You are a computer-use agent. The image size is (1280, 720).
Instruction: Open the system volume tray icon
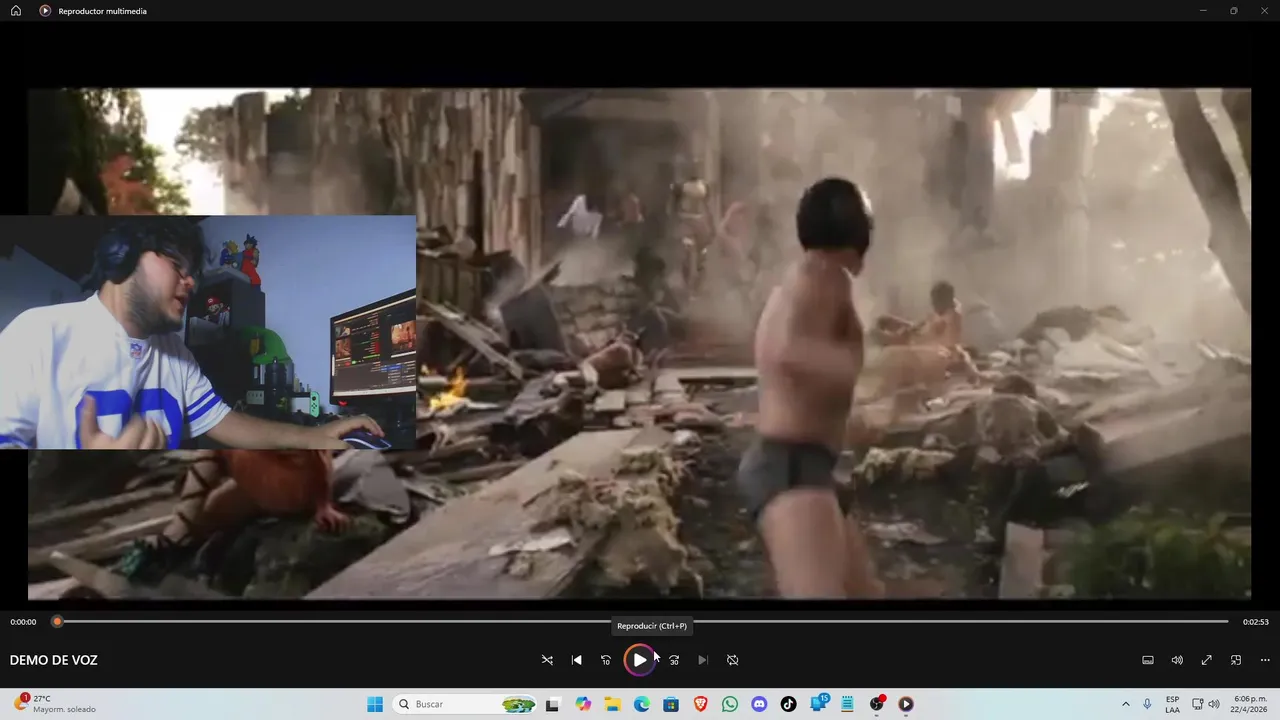1214,704
